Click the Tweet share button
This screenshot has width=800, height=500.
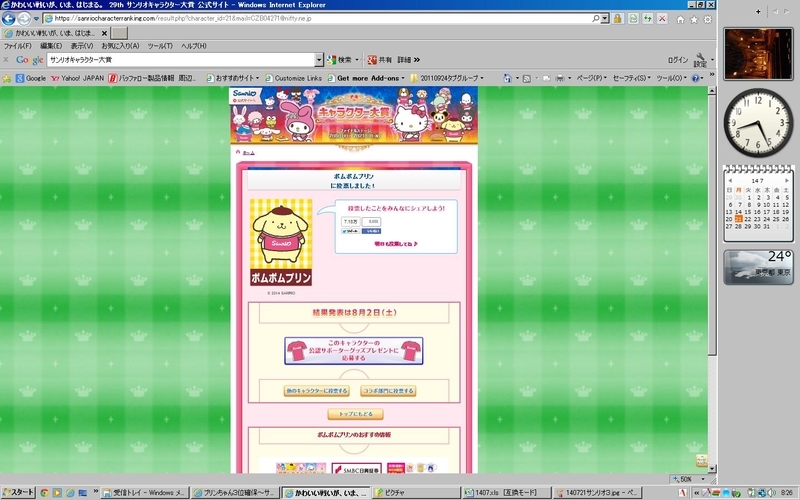pos(350,231)
